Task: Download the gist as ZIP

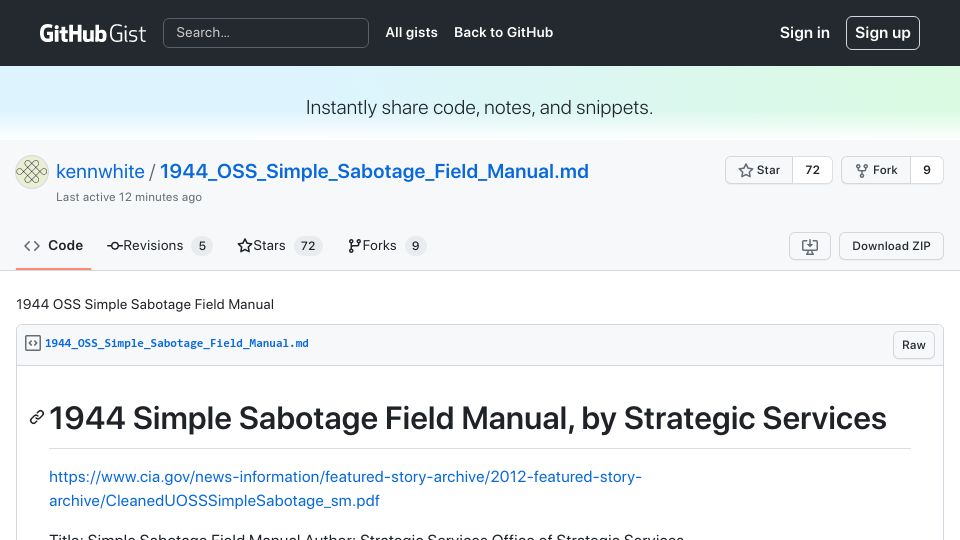Action: [x=891, y=246]
